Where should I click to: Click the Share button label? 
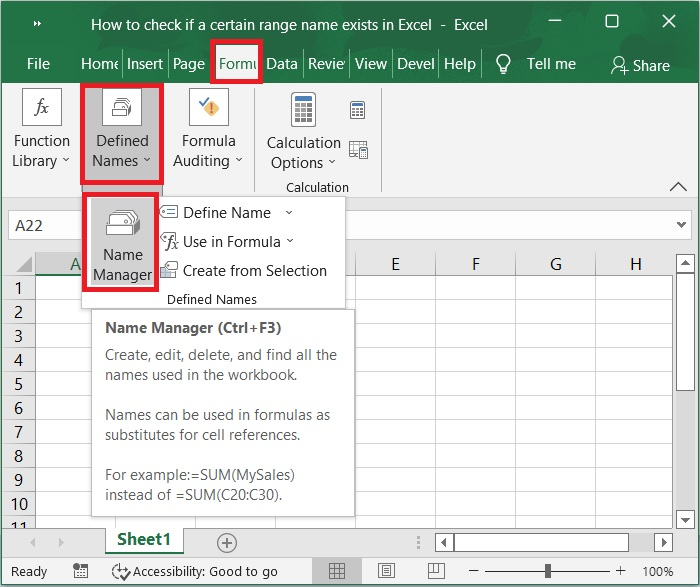pyautogui.click(x=651, y=66)
